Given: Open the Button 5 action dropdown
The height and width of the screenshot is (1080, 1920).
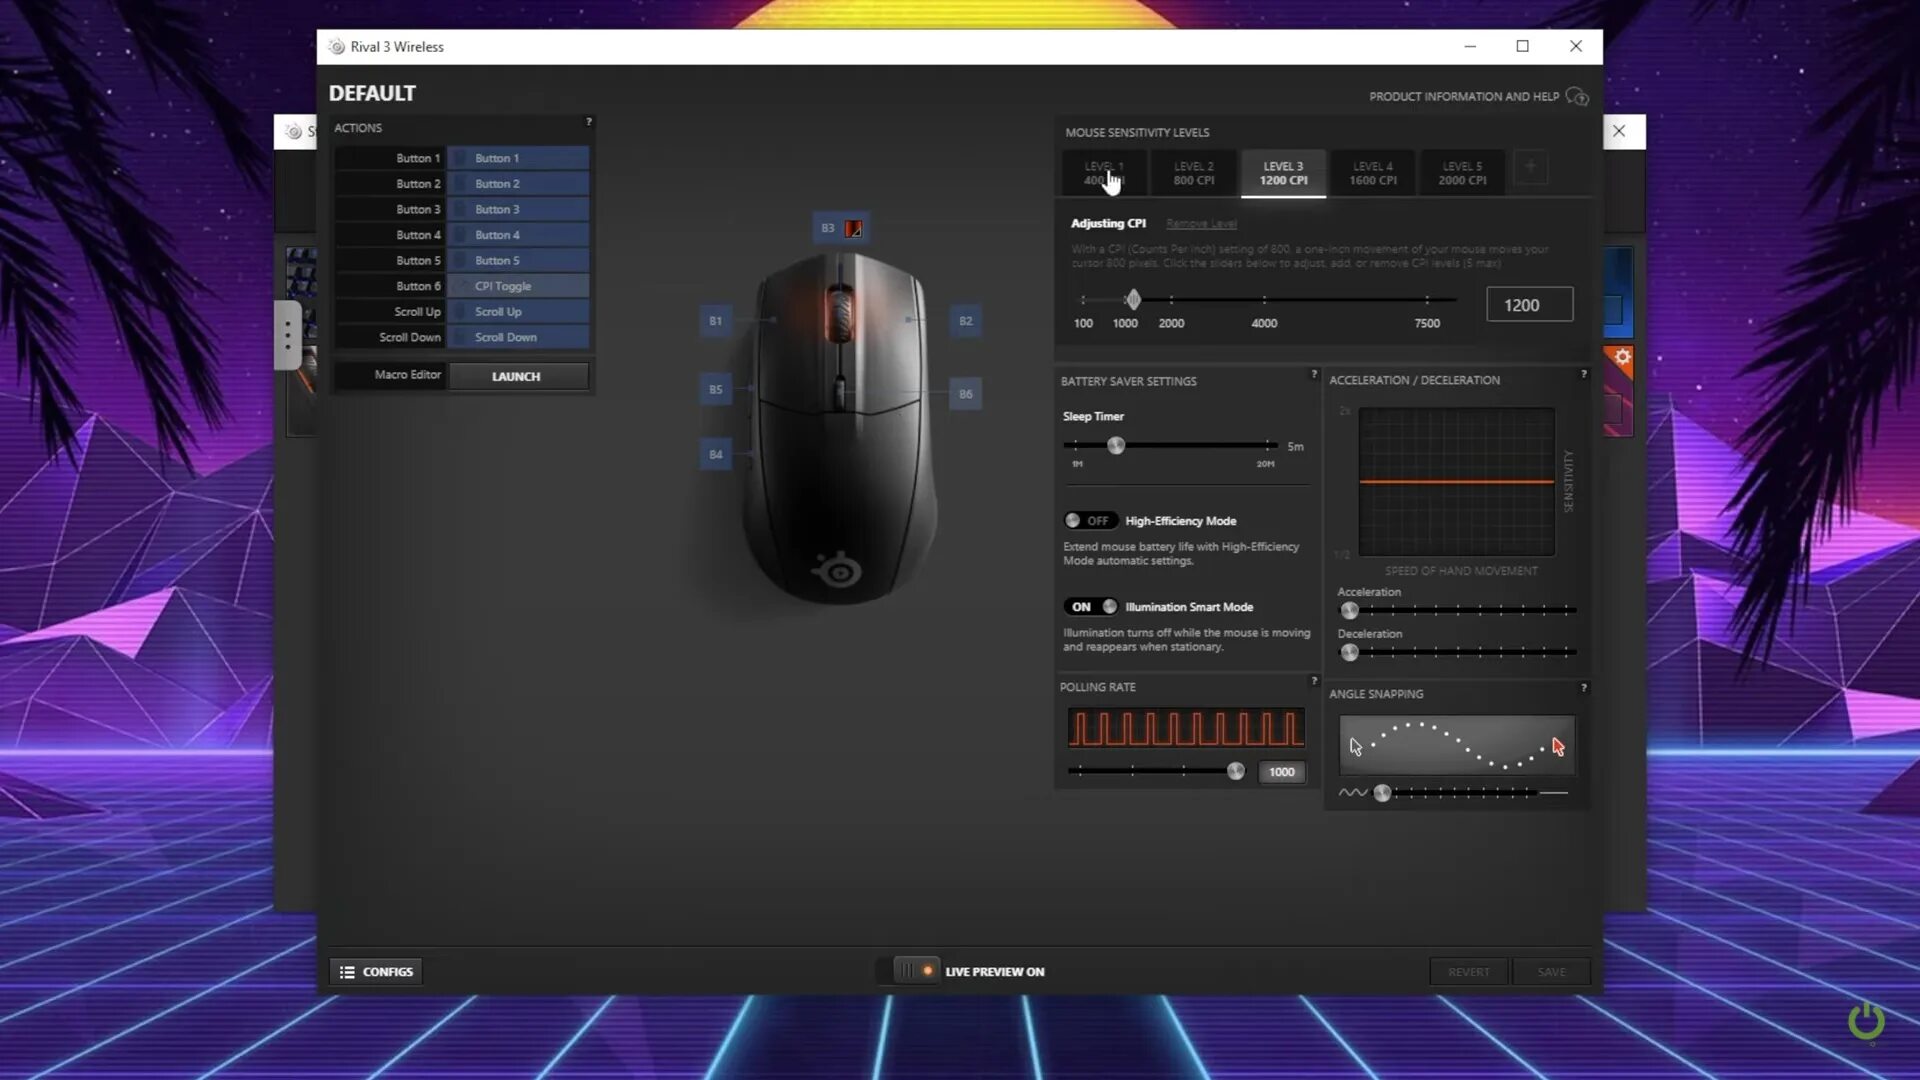Looking at the screenshot, I should tap(518, 260).
